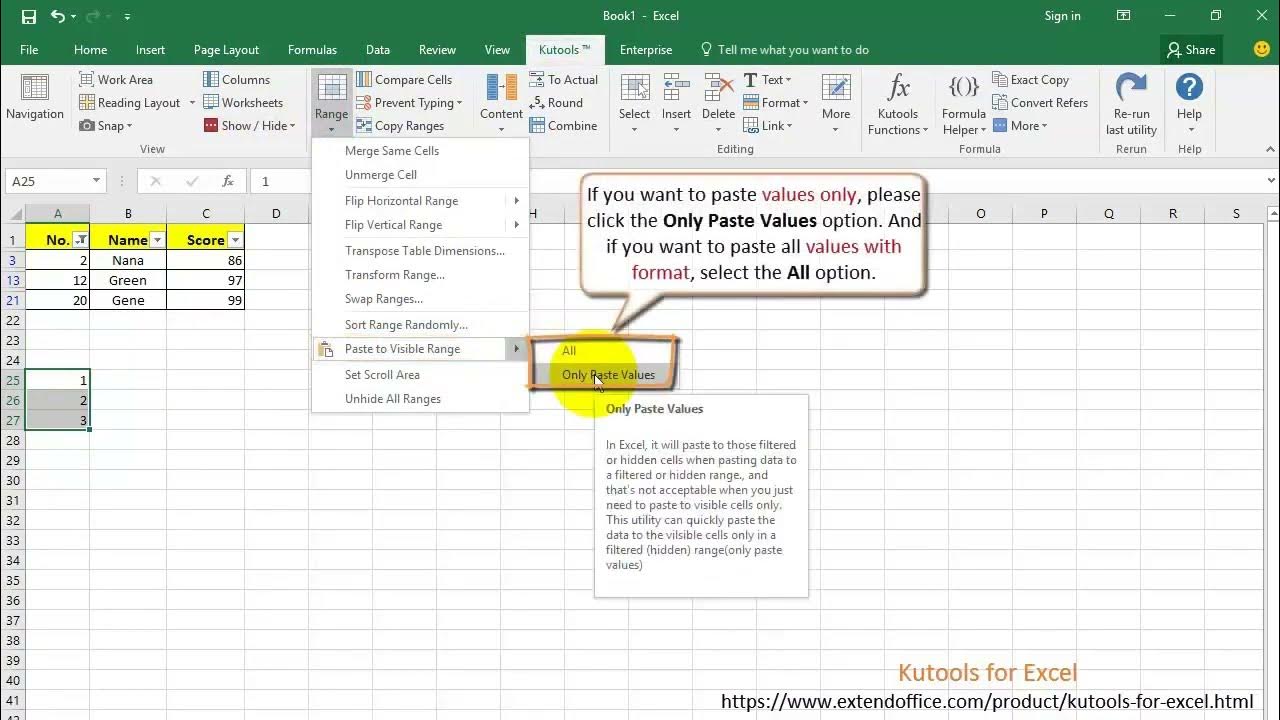The width and height of the screenshot is (1280, 720).
Task: Open the Name column filter dropdown
Action: (157, 240)
